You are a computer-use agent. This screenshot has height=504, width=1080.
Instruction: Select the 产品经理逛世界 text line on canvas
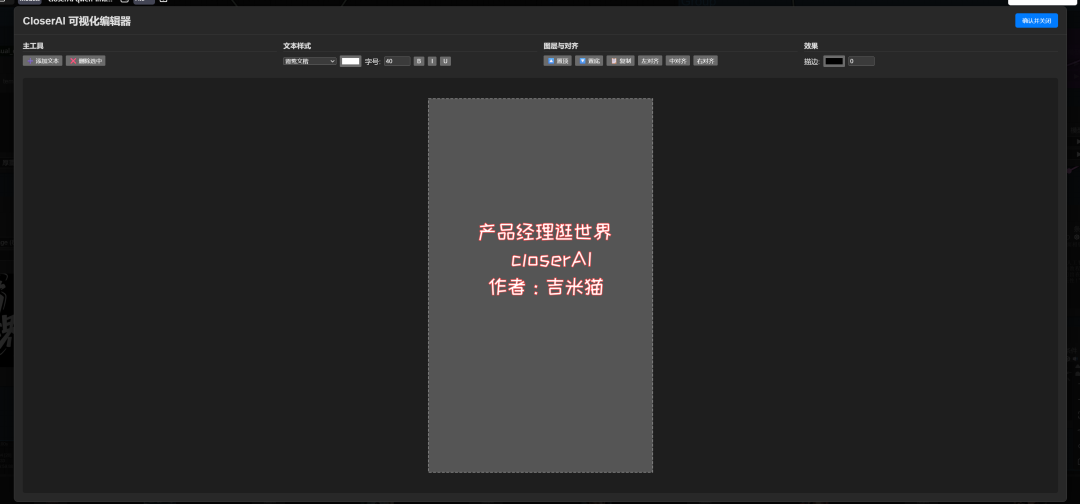[x=545, y=232]
